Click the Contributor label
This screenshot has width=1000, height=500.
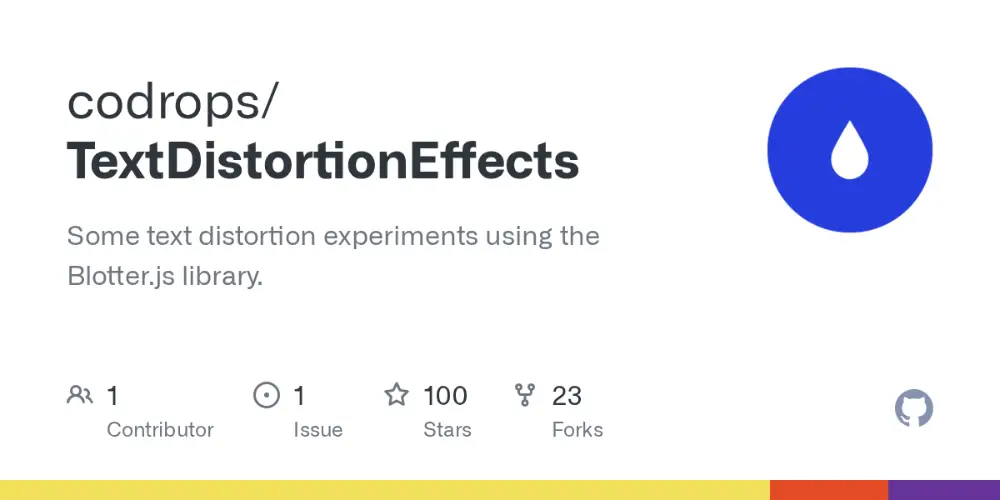pyautogui.click(x=160, y=430)
